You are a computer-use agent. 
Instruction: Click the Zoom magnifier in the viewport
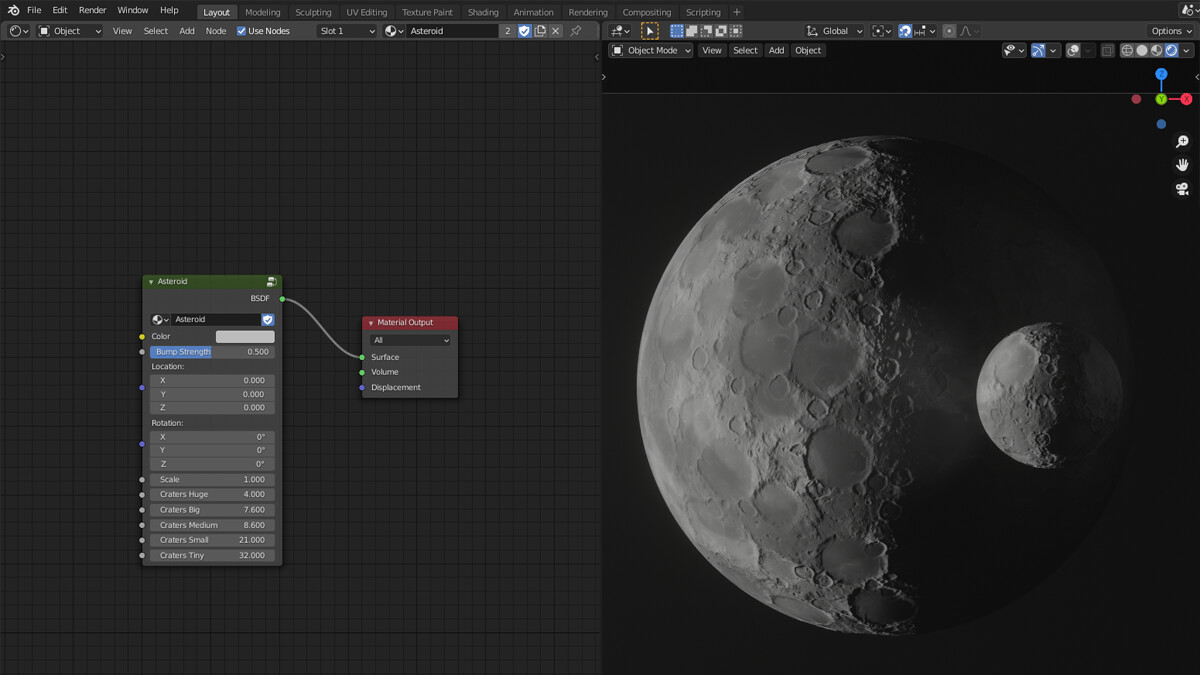[x=1182, y=140]
